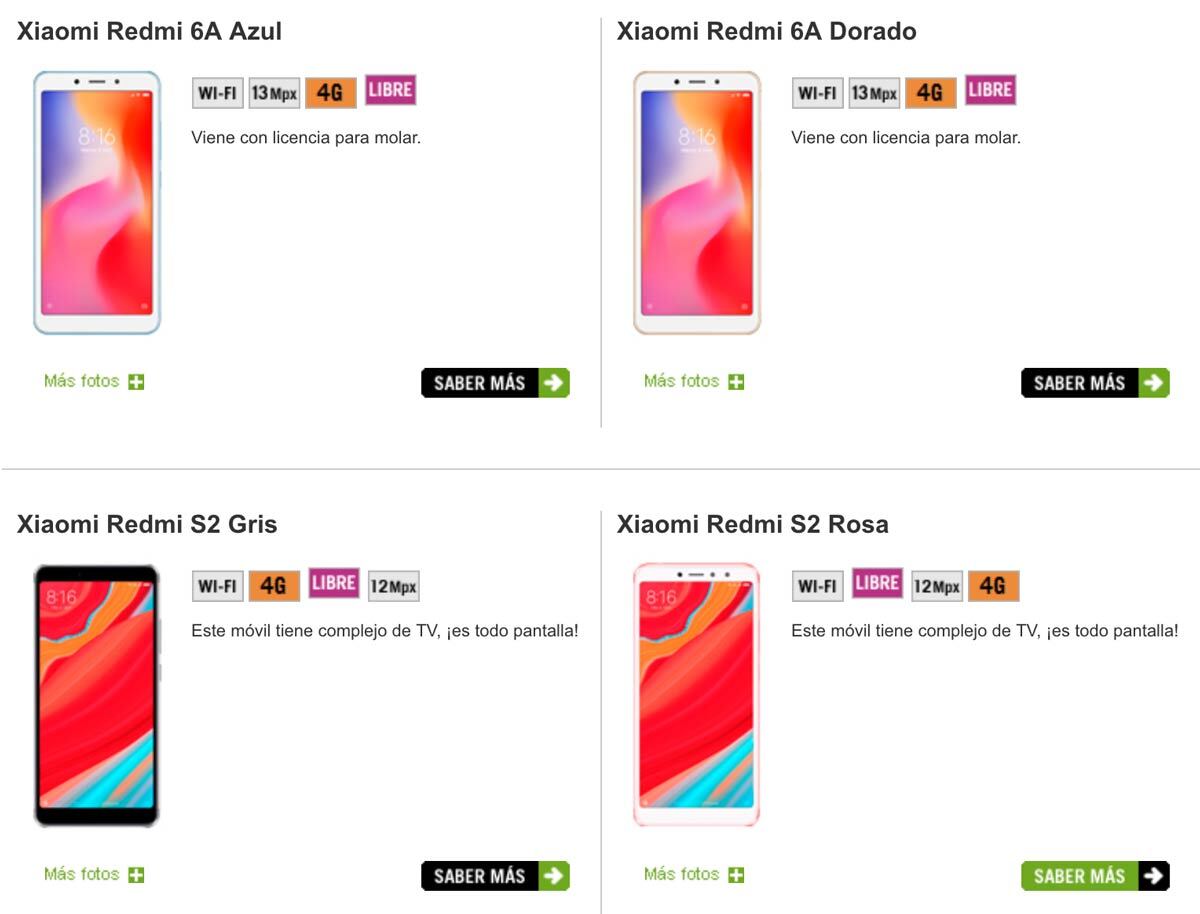Click orange 4G badge on Redmi 6A Azul
The height and width of the screenshot is (914, 1200).
[330, 93]
